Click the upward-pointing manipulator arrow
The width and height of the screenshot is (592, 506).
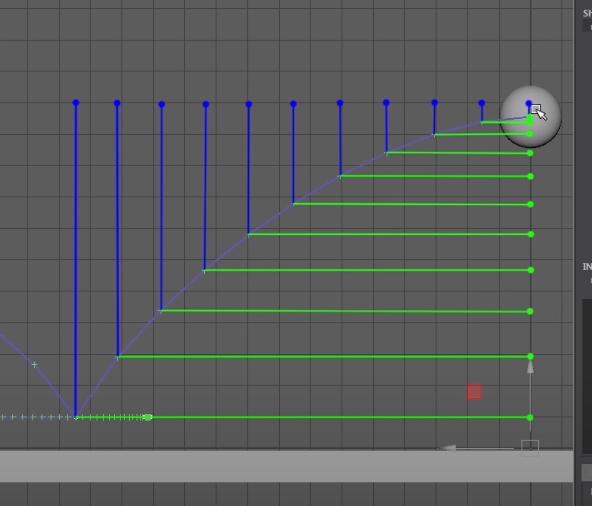click(x=530, y=367)
